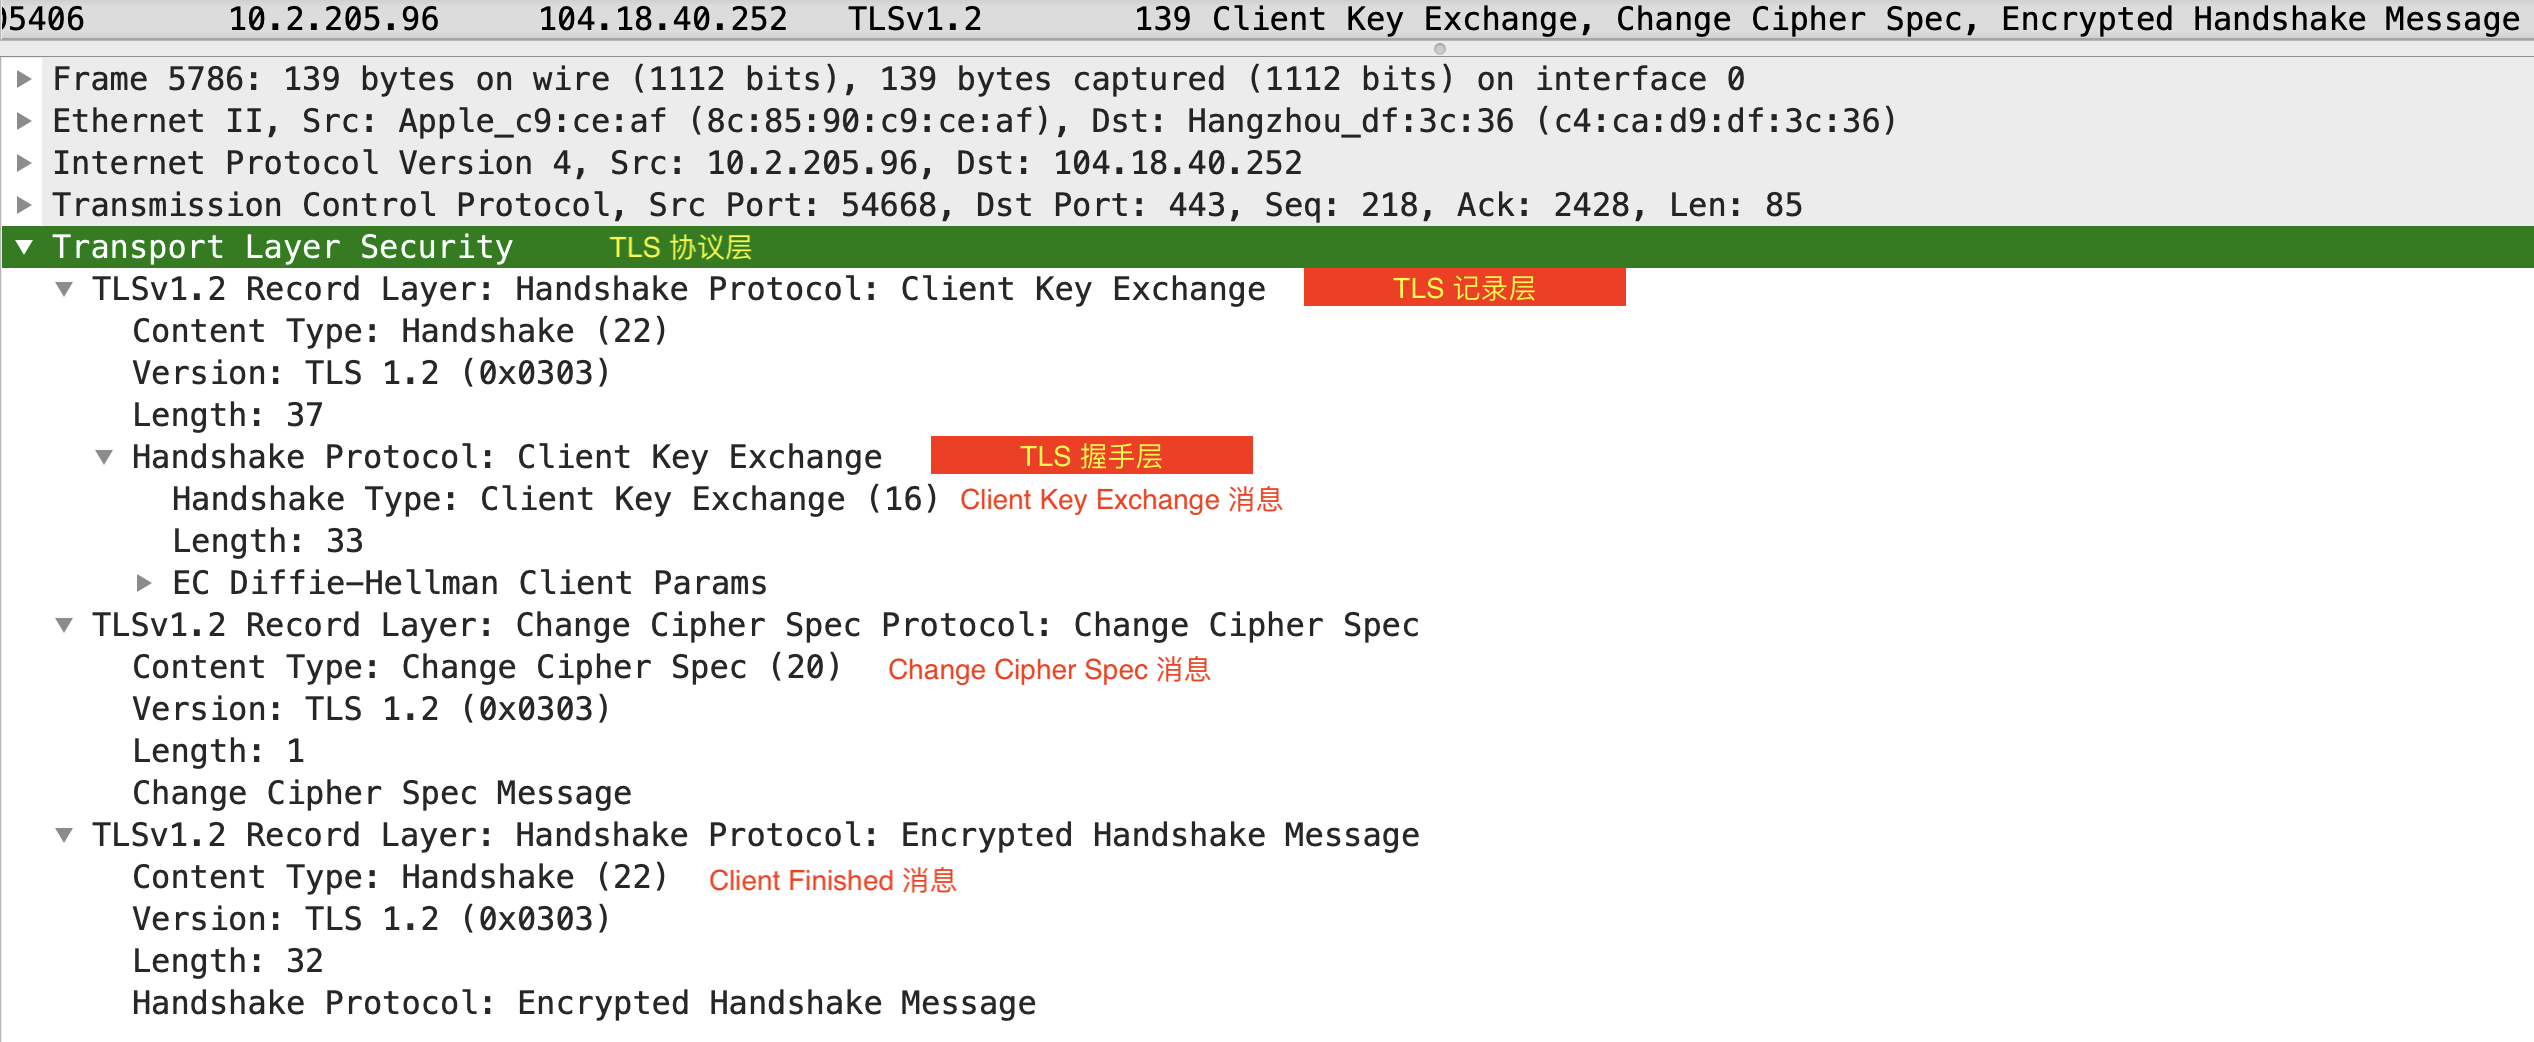Collapse the Change Cipher Spec record layer

tap(64, 624)
